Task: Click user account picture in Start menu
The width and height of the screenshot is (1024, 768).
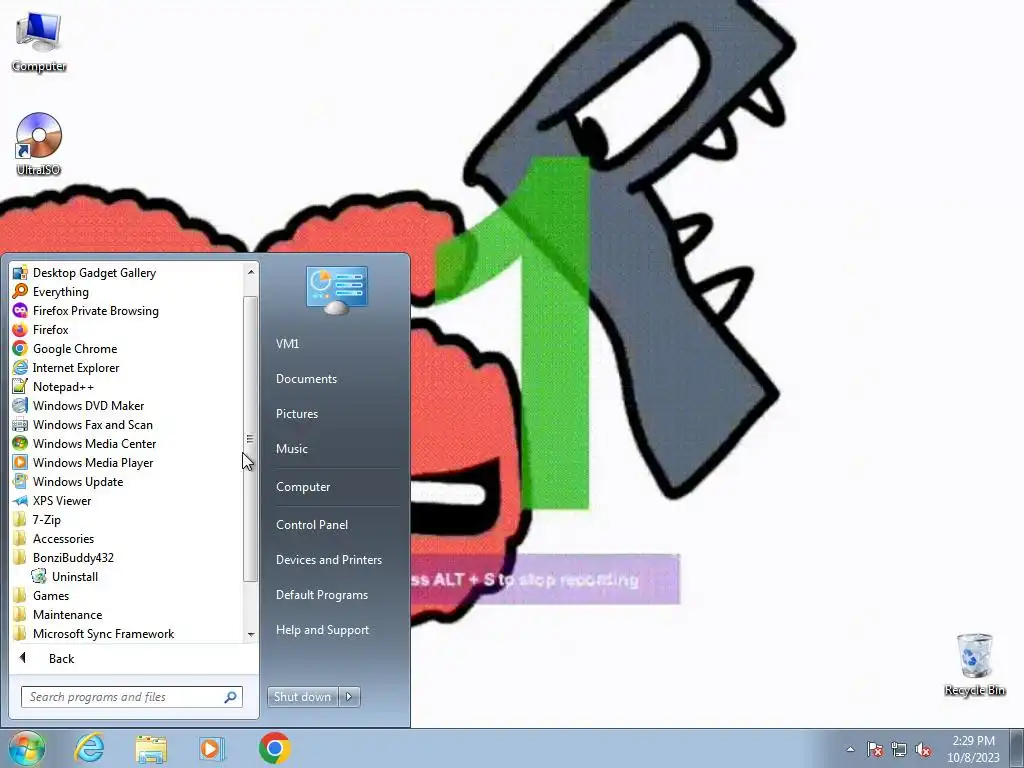Action: point(336,290)
